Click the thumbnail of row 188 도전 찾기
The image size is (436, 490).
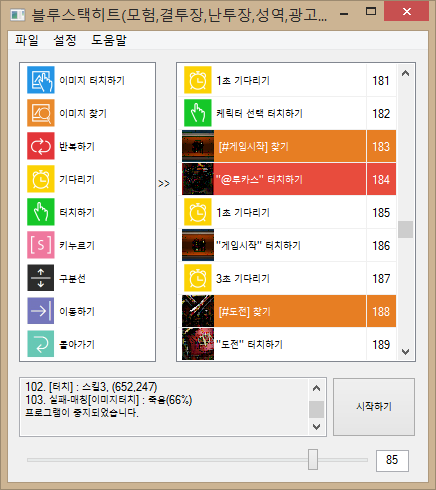coord(198,311)
